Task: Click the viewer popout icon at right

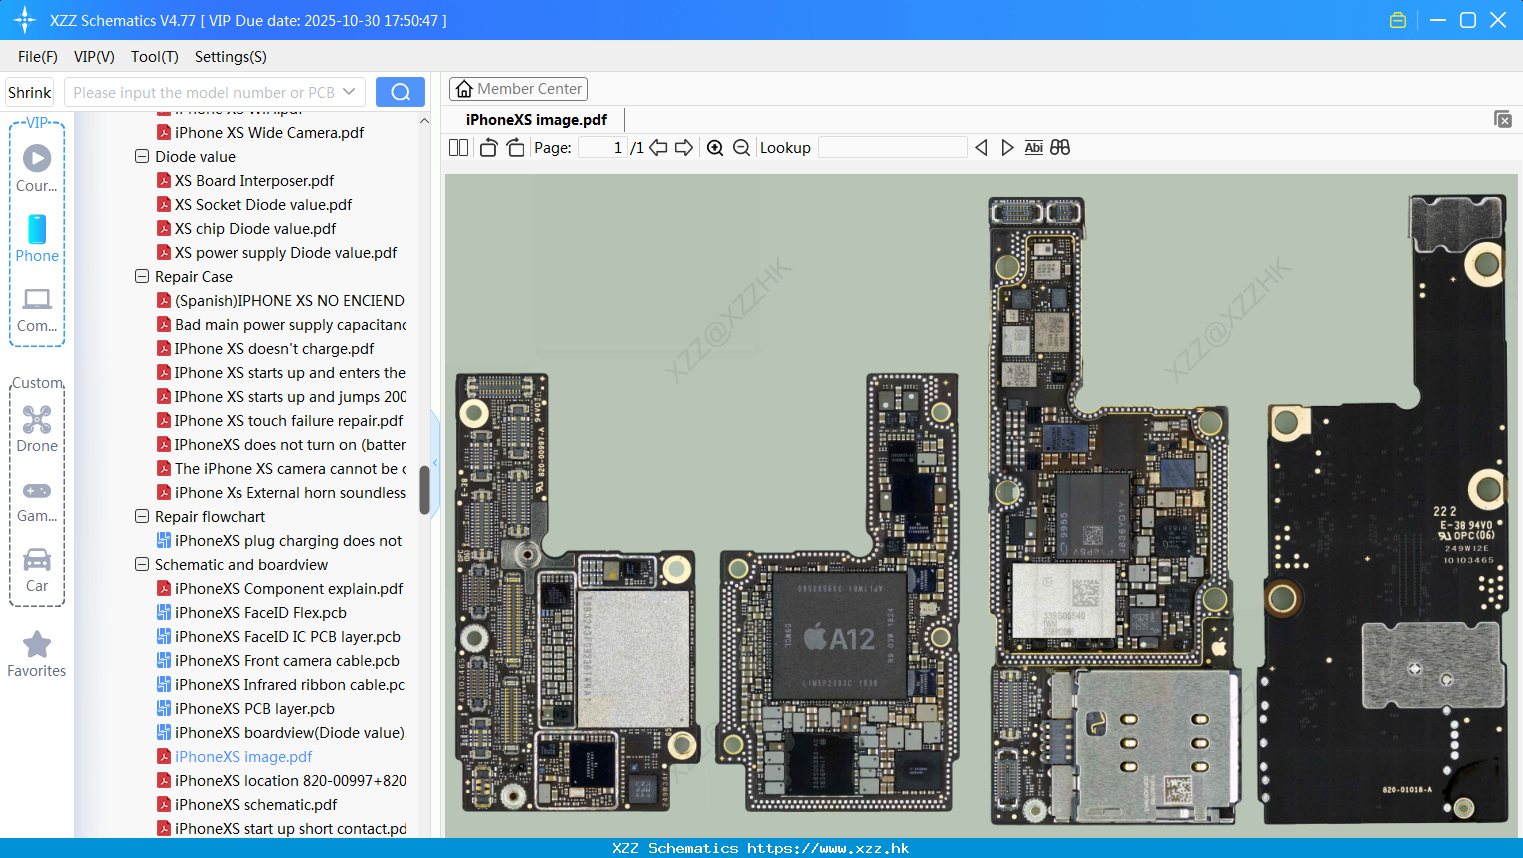Action: point(1502,119)
